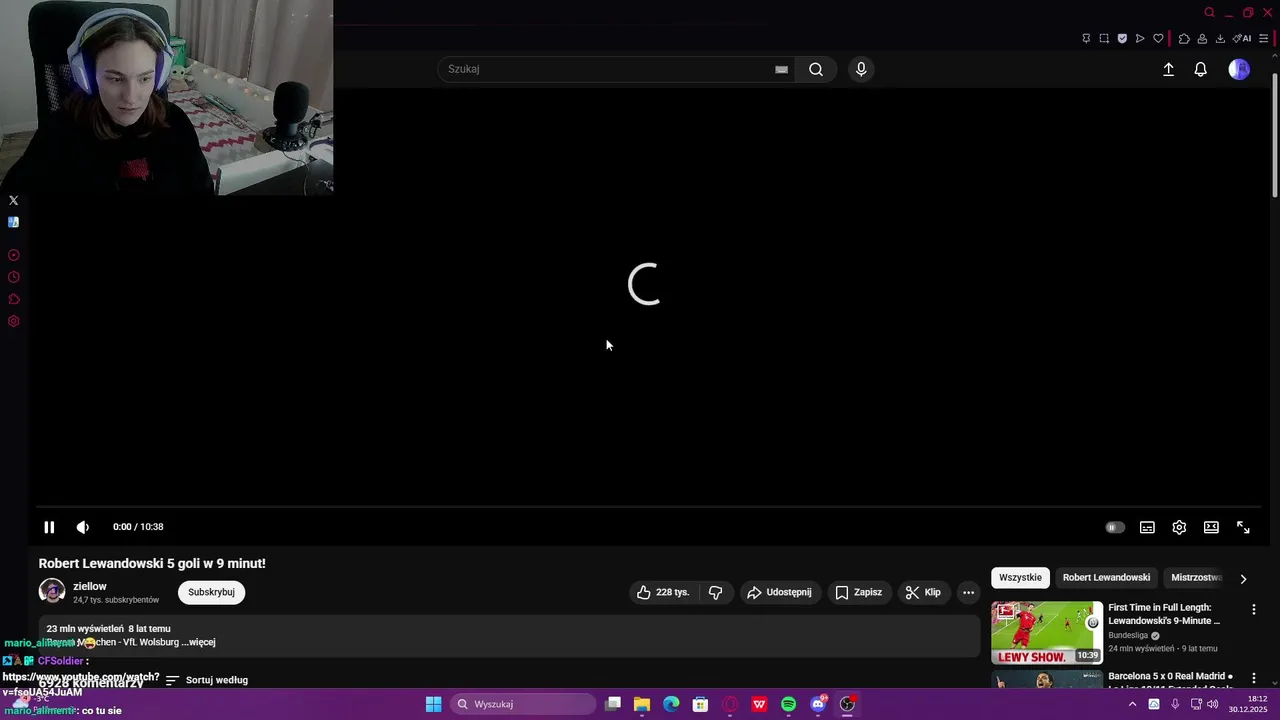Image resolution: width=1280 pixels, height=720 pixels.
Task: Open the YouTube create/upload icon
Action: [1168, 69]
